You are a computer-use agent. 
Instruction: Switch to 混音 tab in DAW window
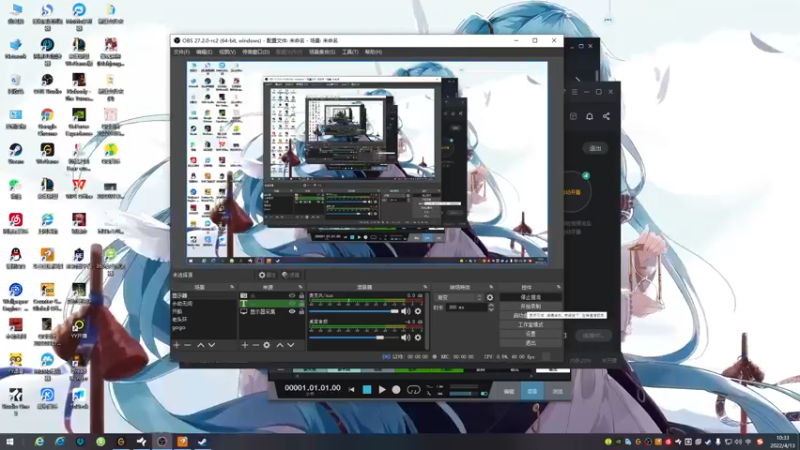pyautogui.click(x=532, y=391)
